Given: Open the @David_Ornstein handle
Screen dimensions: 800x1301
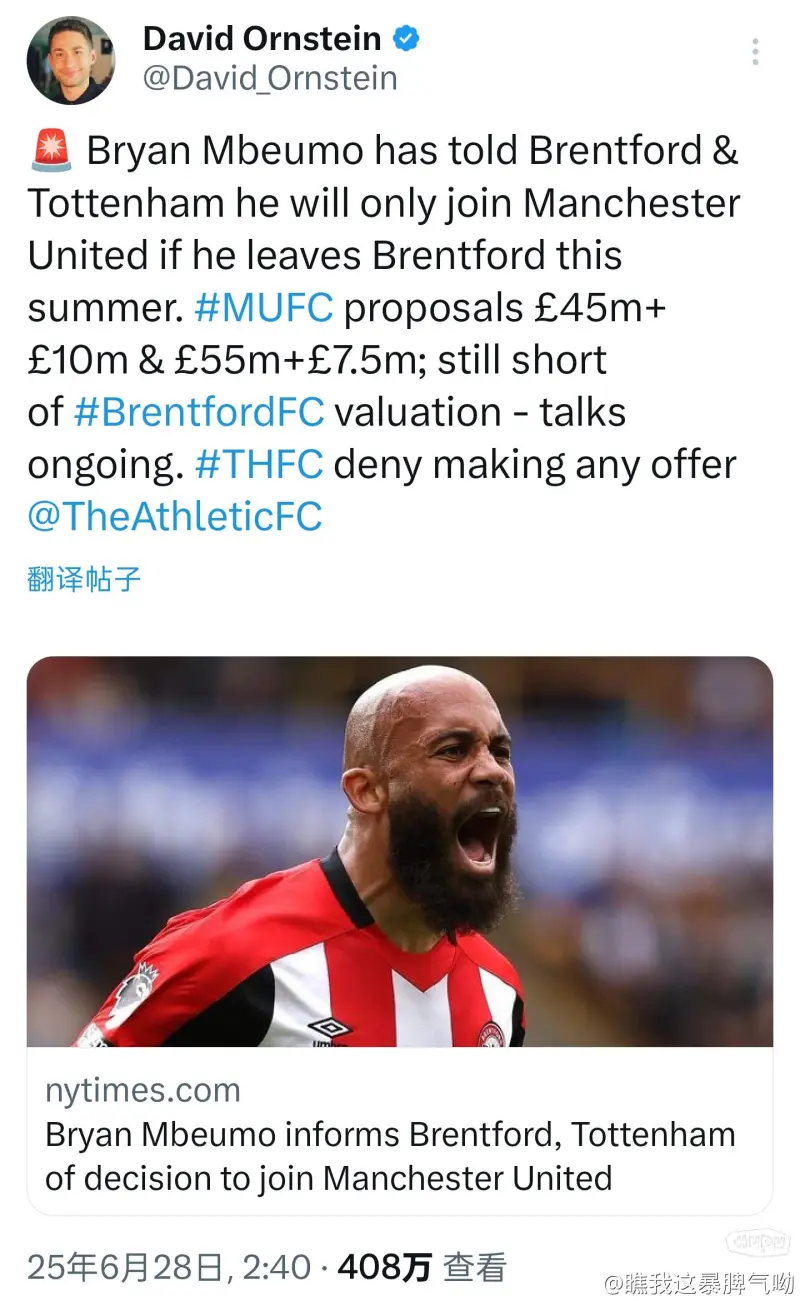Looking at the screenshot, I should [x=270, y=78].
